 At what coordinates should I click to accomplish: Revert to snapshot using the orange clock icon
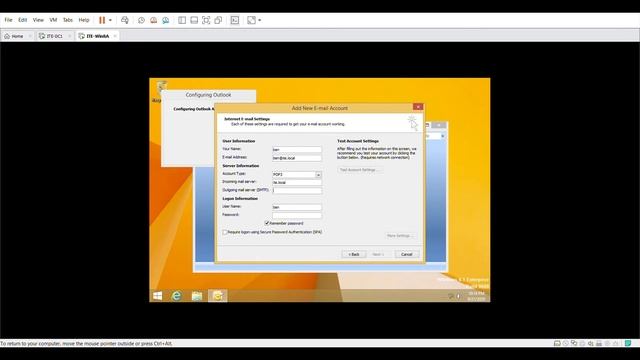pos(153,20)
